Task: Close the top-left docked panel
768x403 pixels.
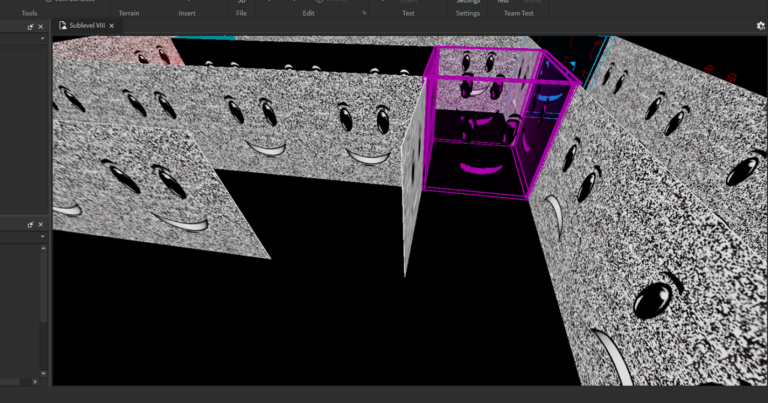Action: (41, 27)
